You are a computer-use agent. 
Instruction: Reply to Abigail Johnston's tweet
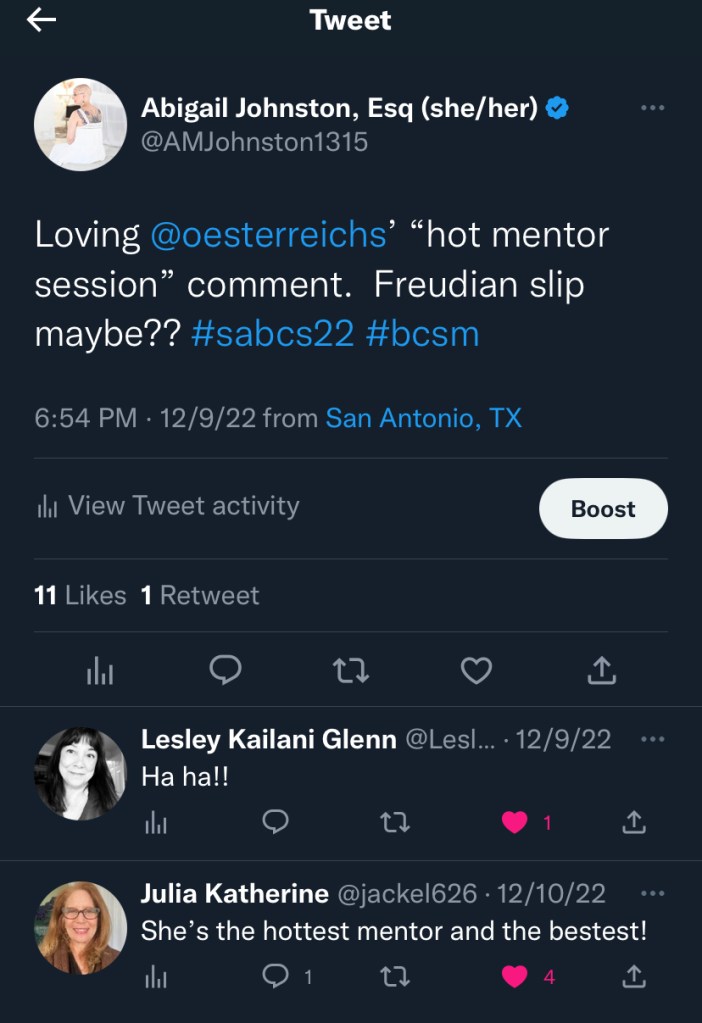226,672
